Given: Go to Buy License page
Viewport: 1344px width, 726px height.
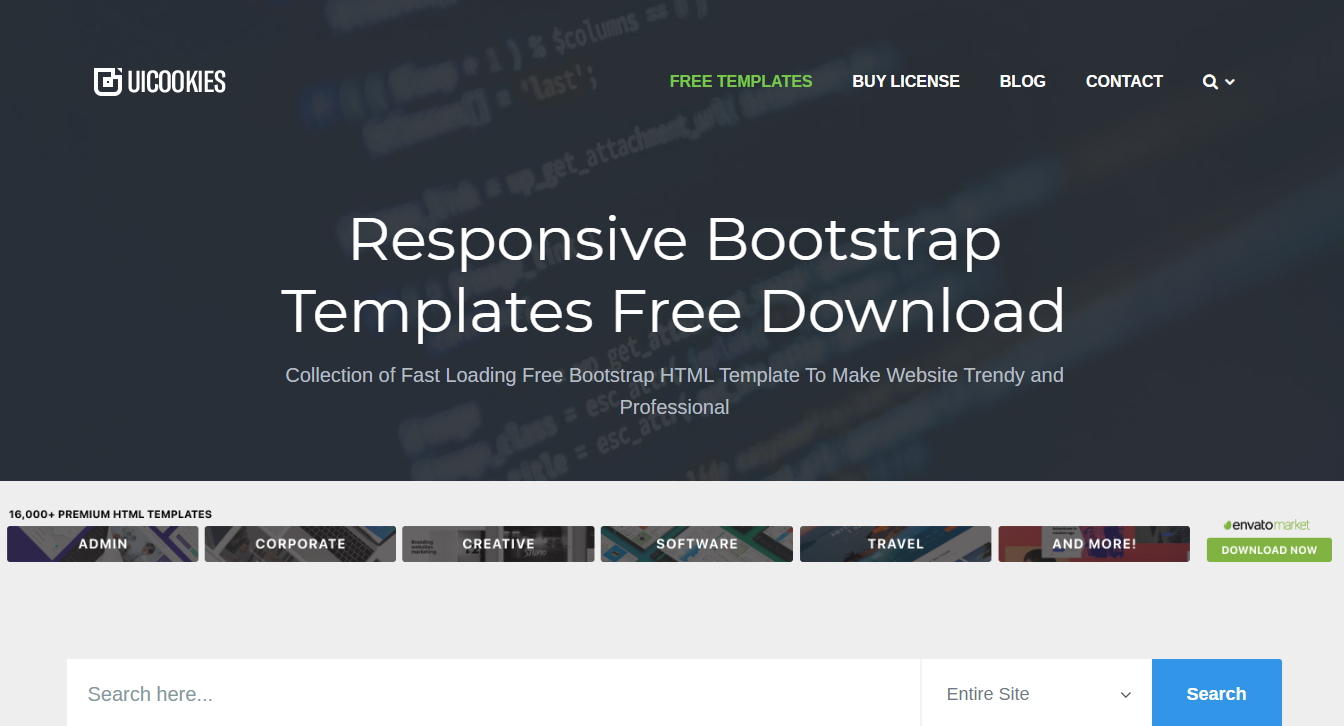Looking at the screenshot, I should tap(906, 82).
